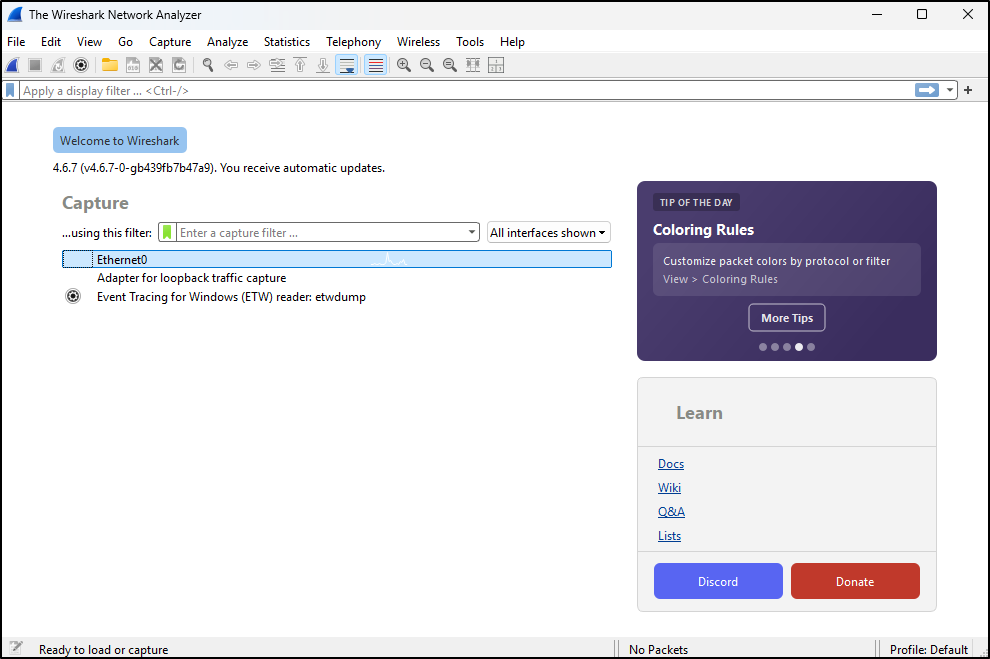Screen dimensions: 990x659
Task: Click the first tip pagination dot
Action: pos(763,347)
